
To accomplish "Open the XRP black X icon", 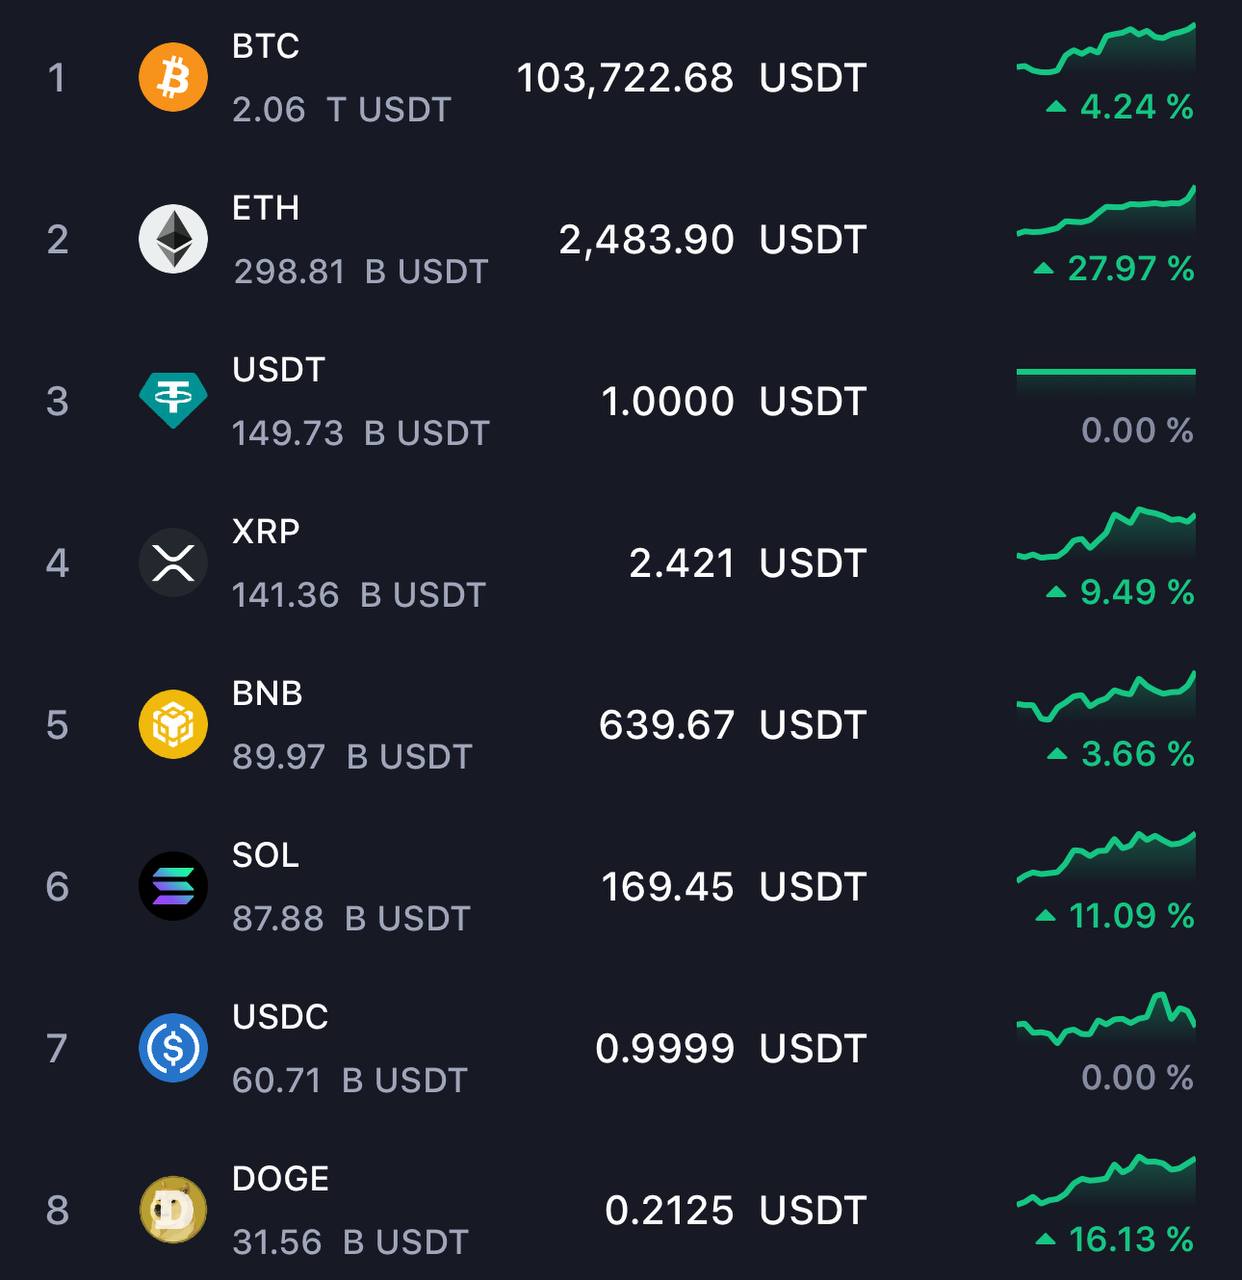I will (173, 563).
